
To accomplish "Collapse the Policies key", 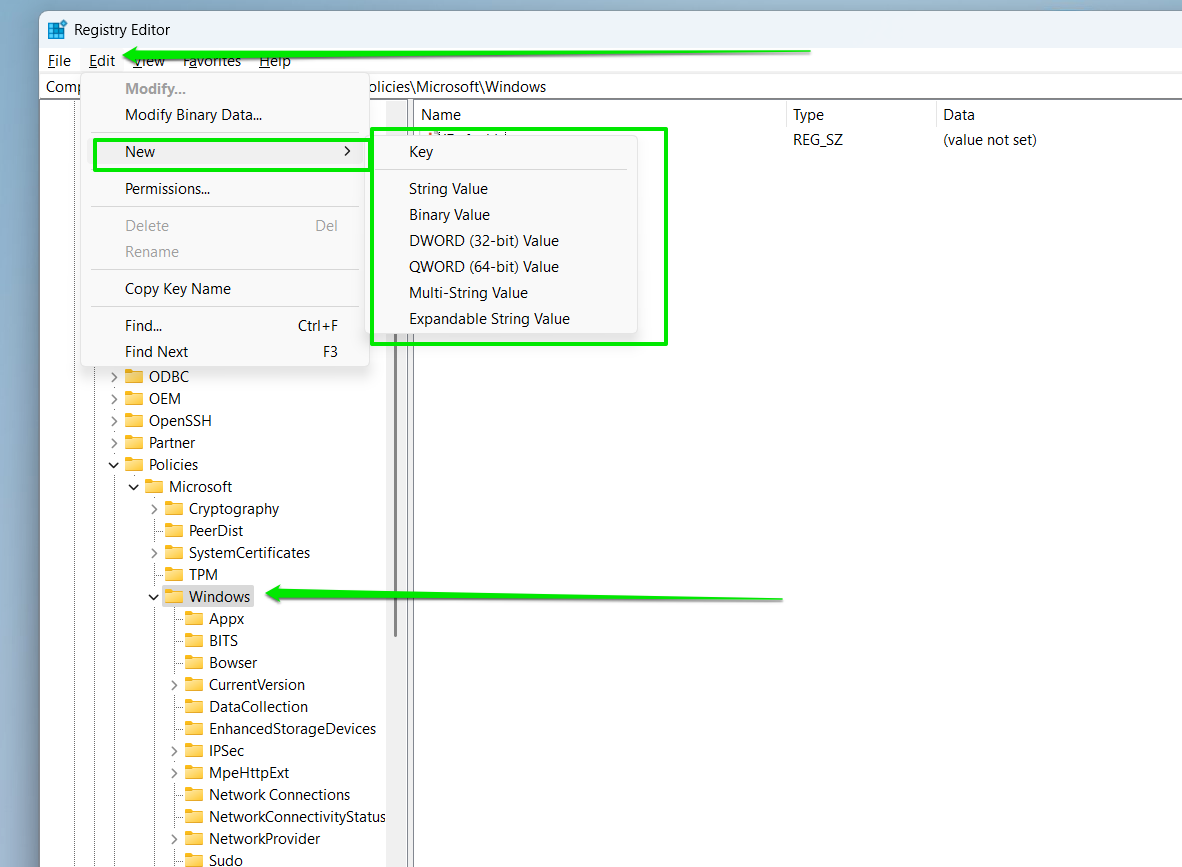I will tap(114, 465).
